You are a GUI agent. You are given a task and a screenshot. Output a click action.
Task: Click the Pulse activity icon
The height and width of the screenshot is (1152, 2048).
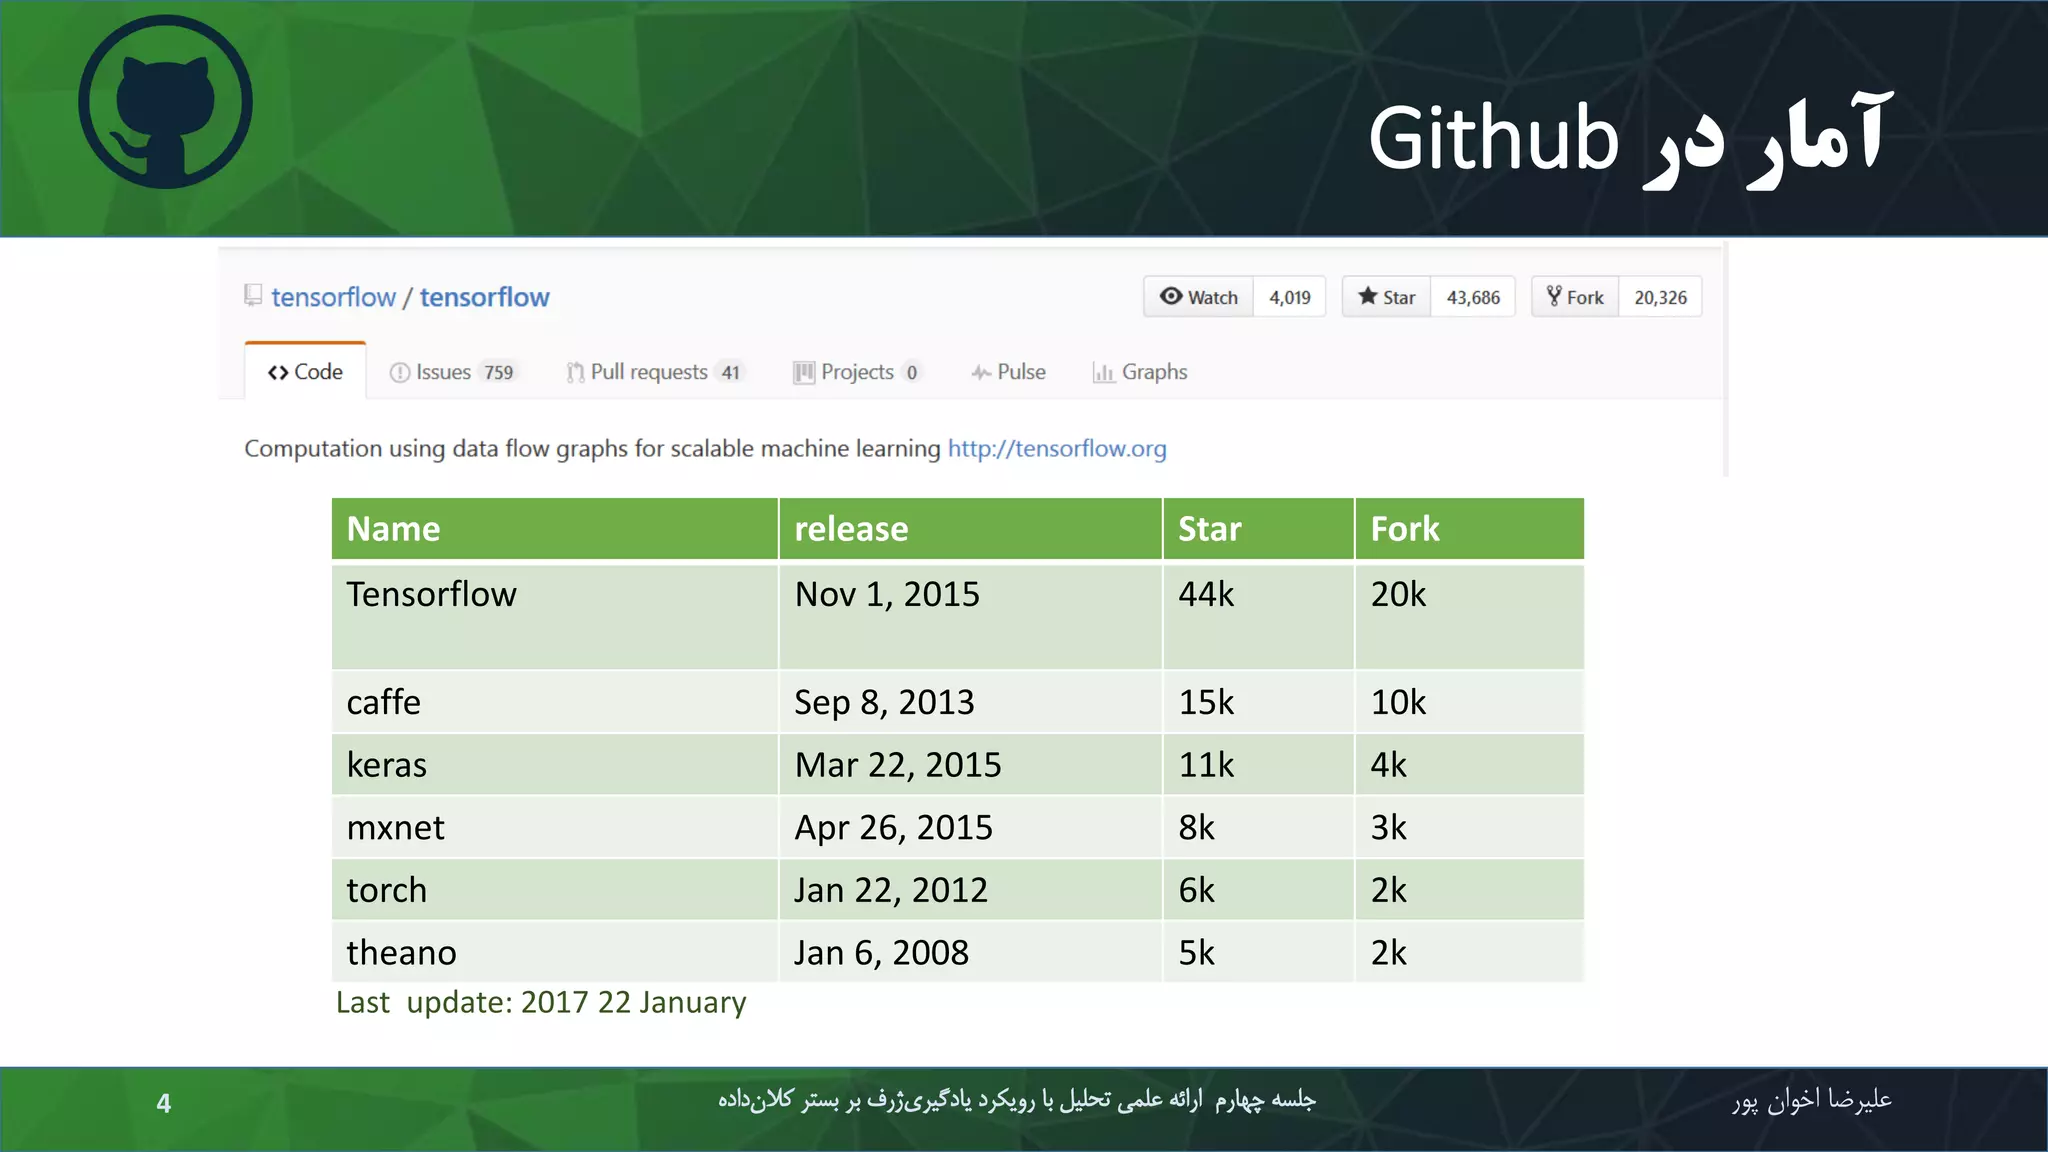pos(981,372)
